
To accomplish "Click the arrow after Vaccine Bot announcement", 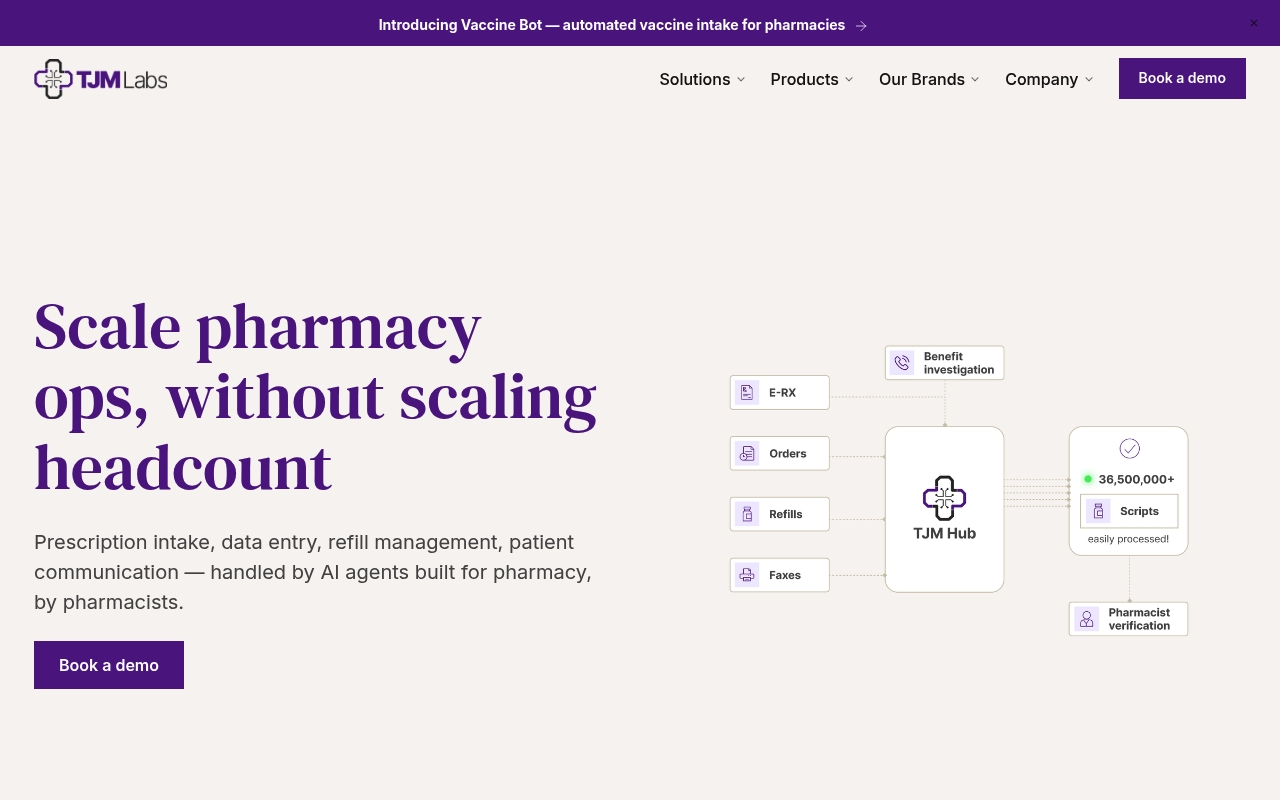I will pos(861,26).
